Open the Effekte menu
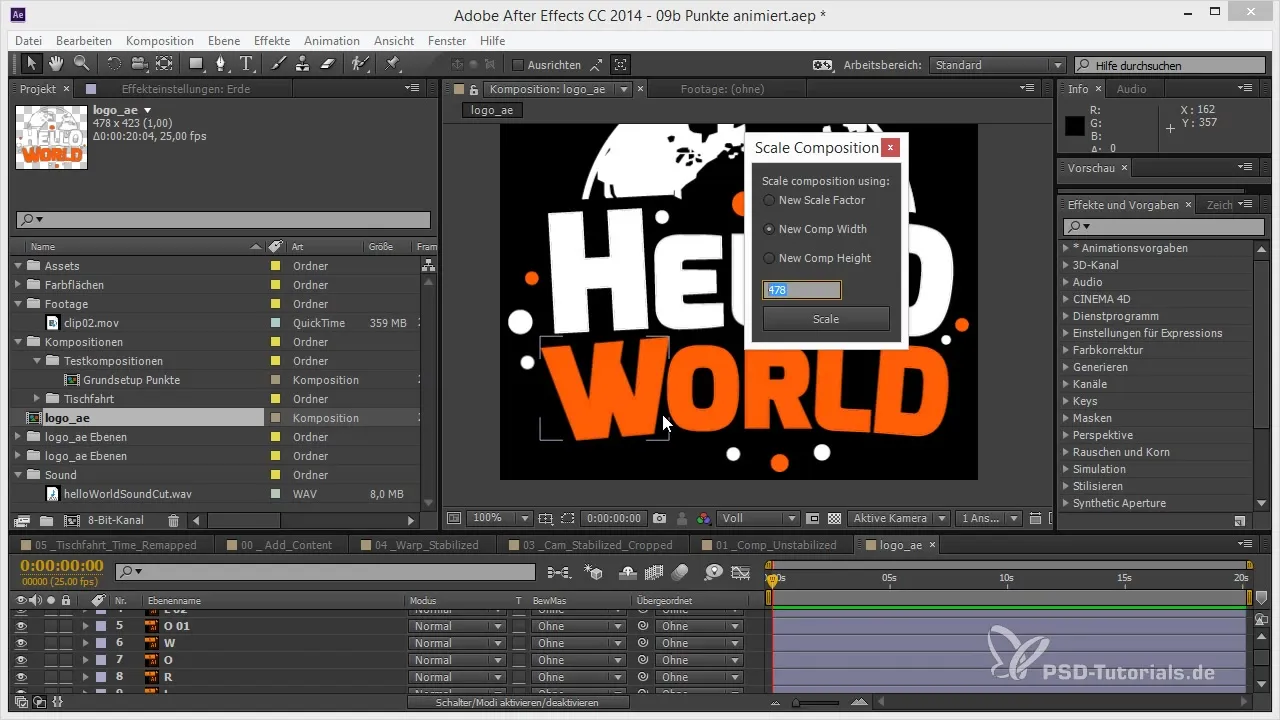Viewport: 1280px width, 720px height. tap(272, 41)
